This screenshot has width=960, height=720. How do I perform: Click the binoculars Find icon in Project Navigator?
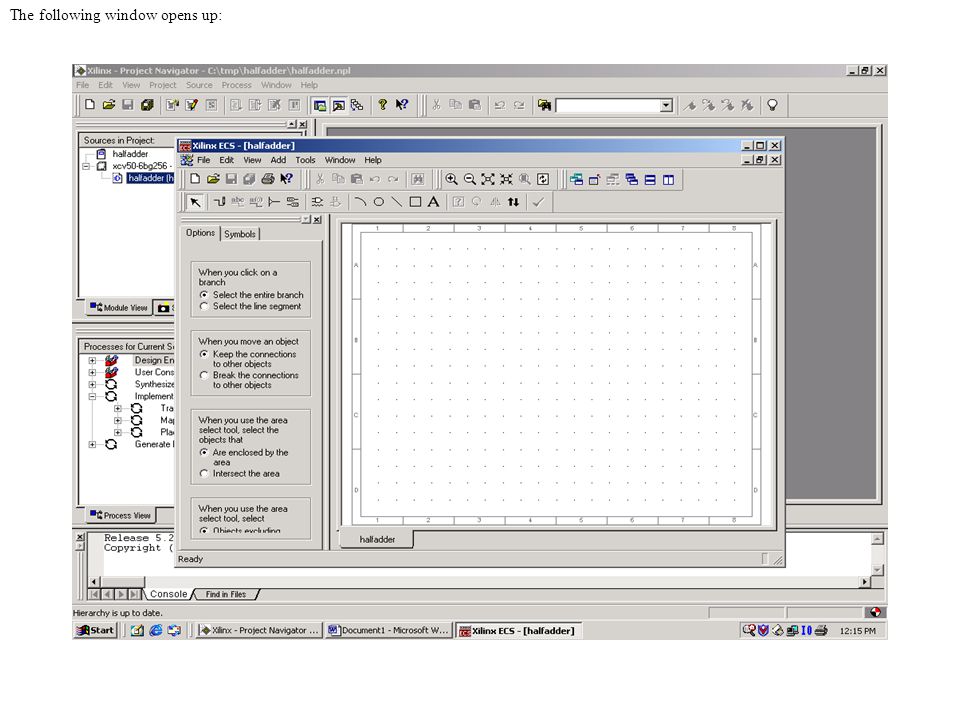[x=544, y=105]
